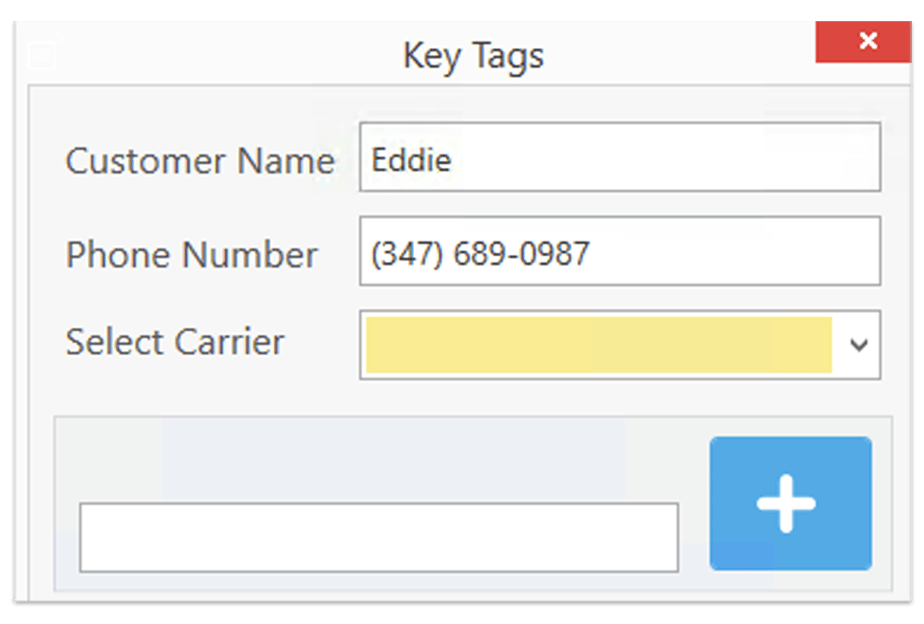Click inside the Customer Name field showing Eddie
Viewport: 924px width, 624px height.
tap(618, 159)
